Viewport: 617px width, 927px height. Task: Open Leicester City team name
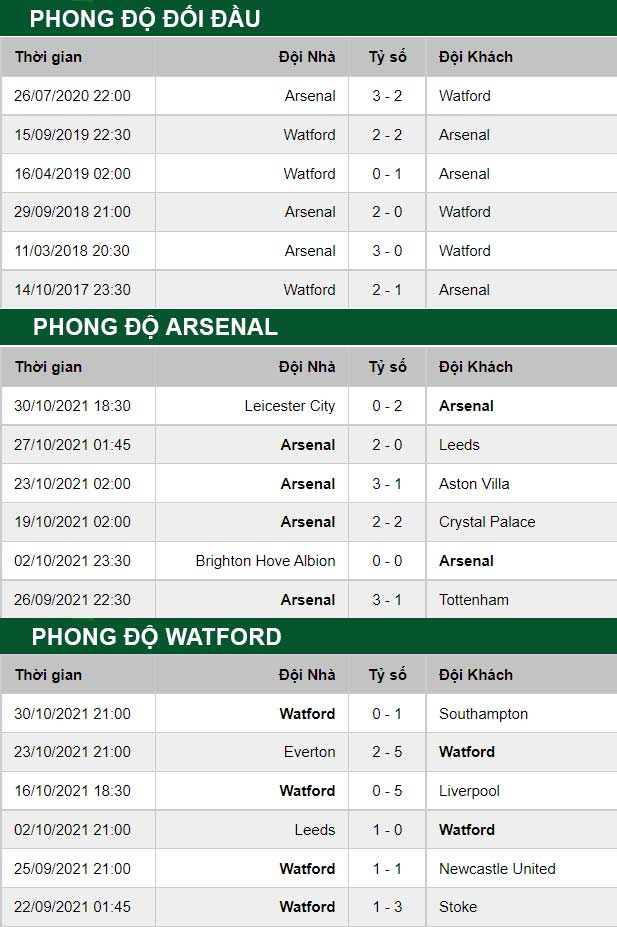[x=290, y=406]
